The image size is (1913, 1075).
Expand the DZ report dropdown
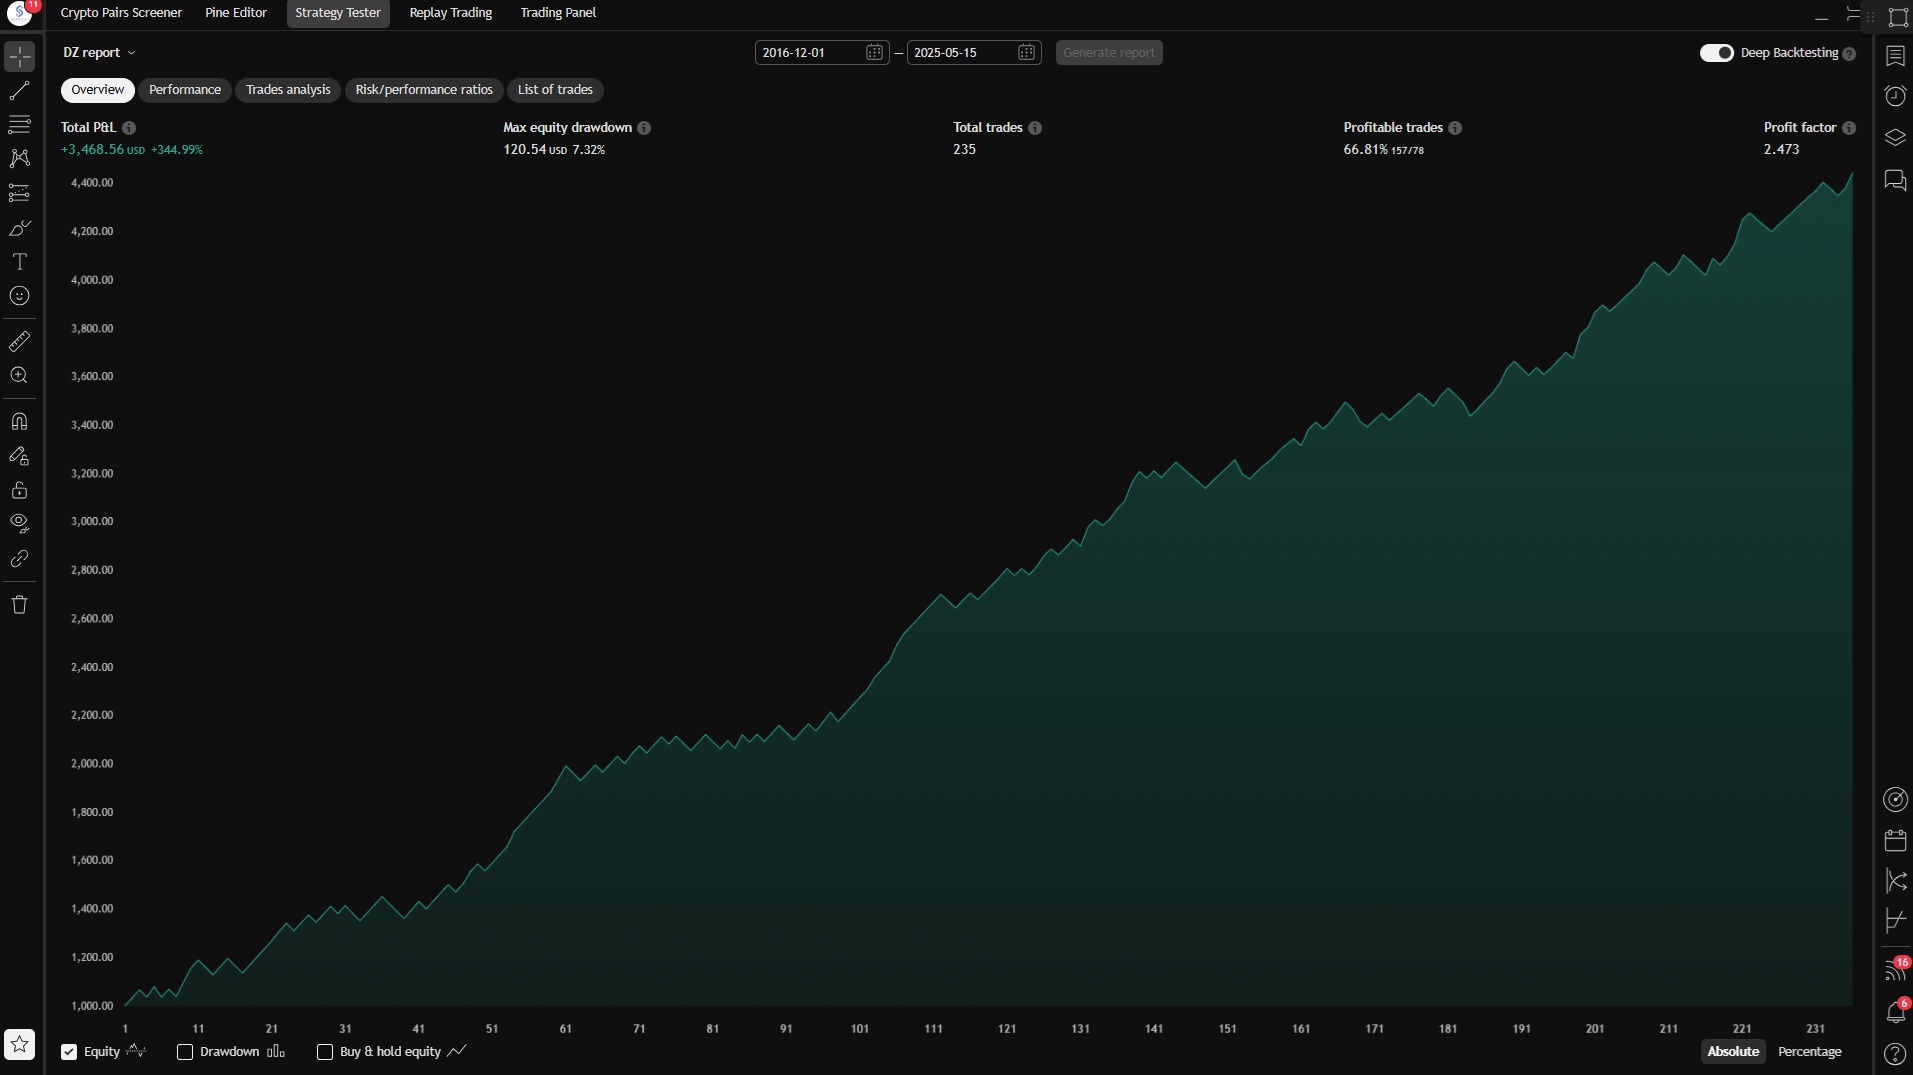click(x=99, y=53)
